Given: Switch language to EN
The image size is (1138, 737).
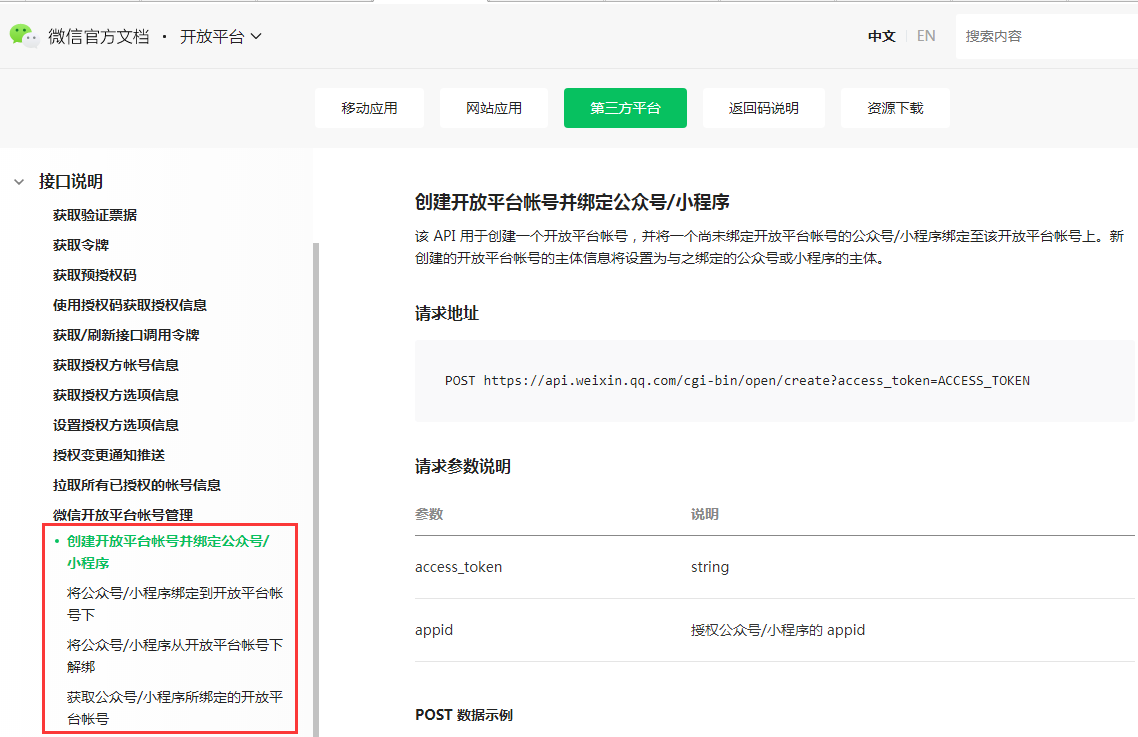Looking at the screenshot, I should point(926,36).
